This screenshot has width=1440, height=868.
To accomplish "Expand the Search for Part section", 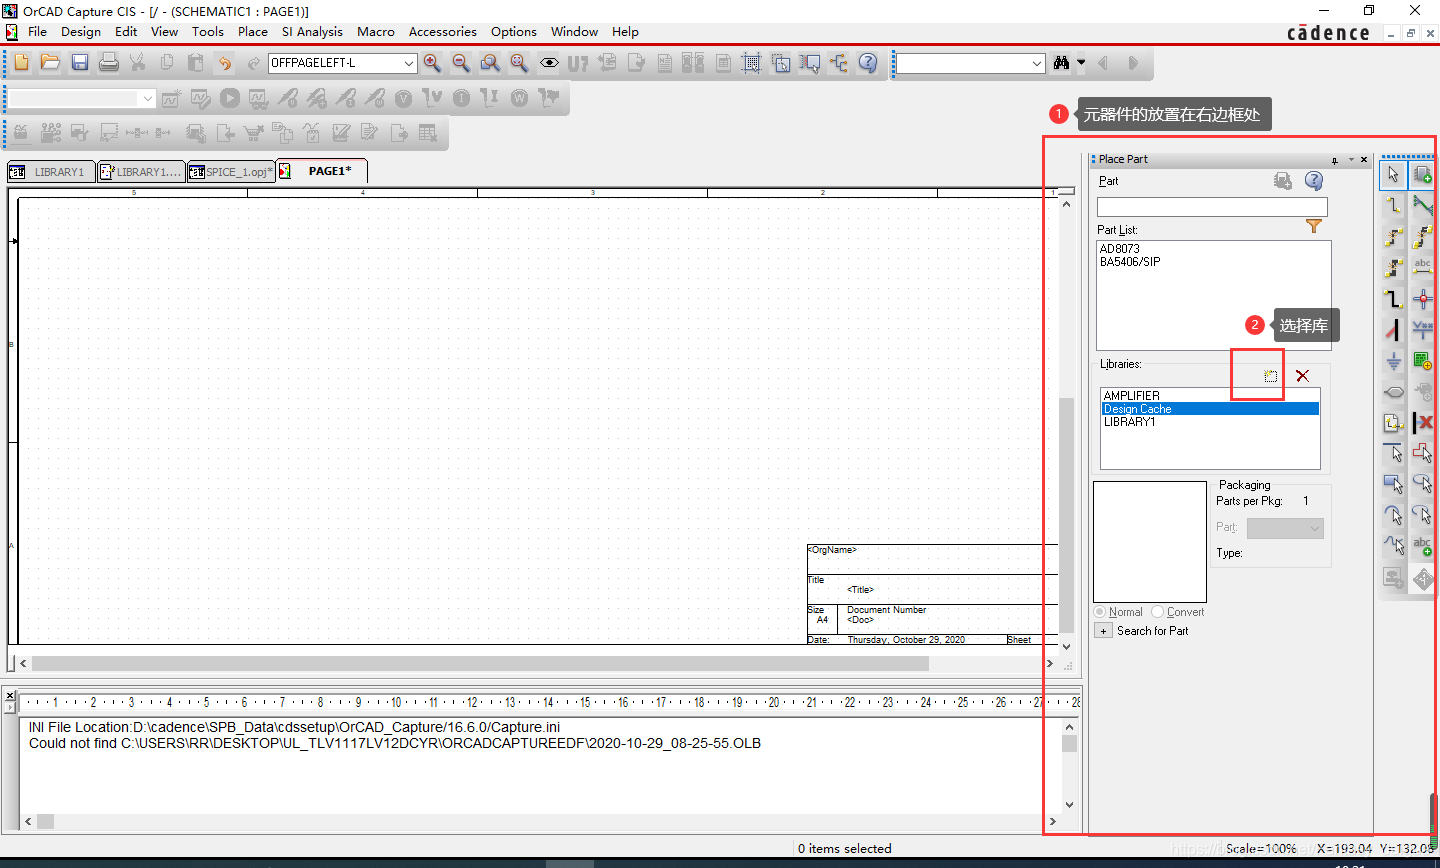I will point(1103,631).
